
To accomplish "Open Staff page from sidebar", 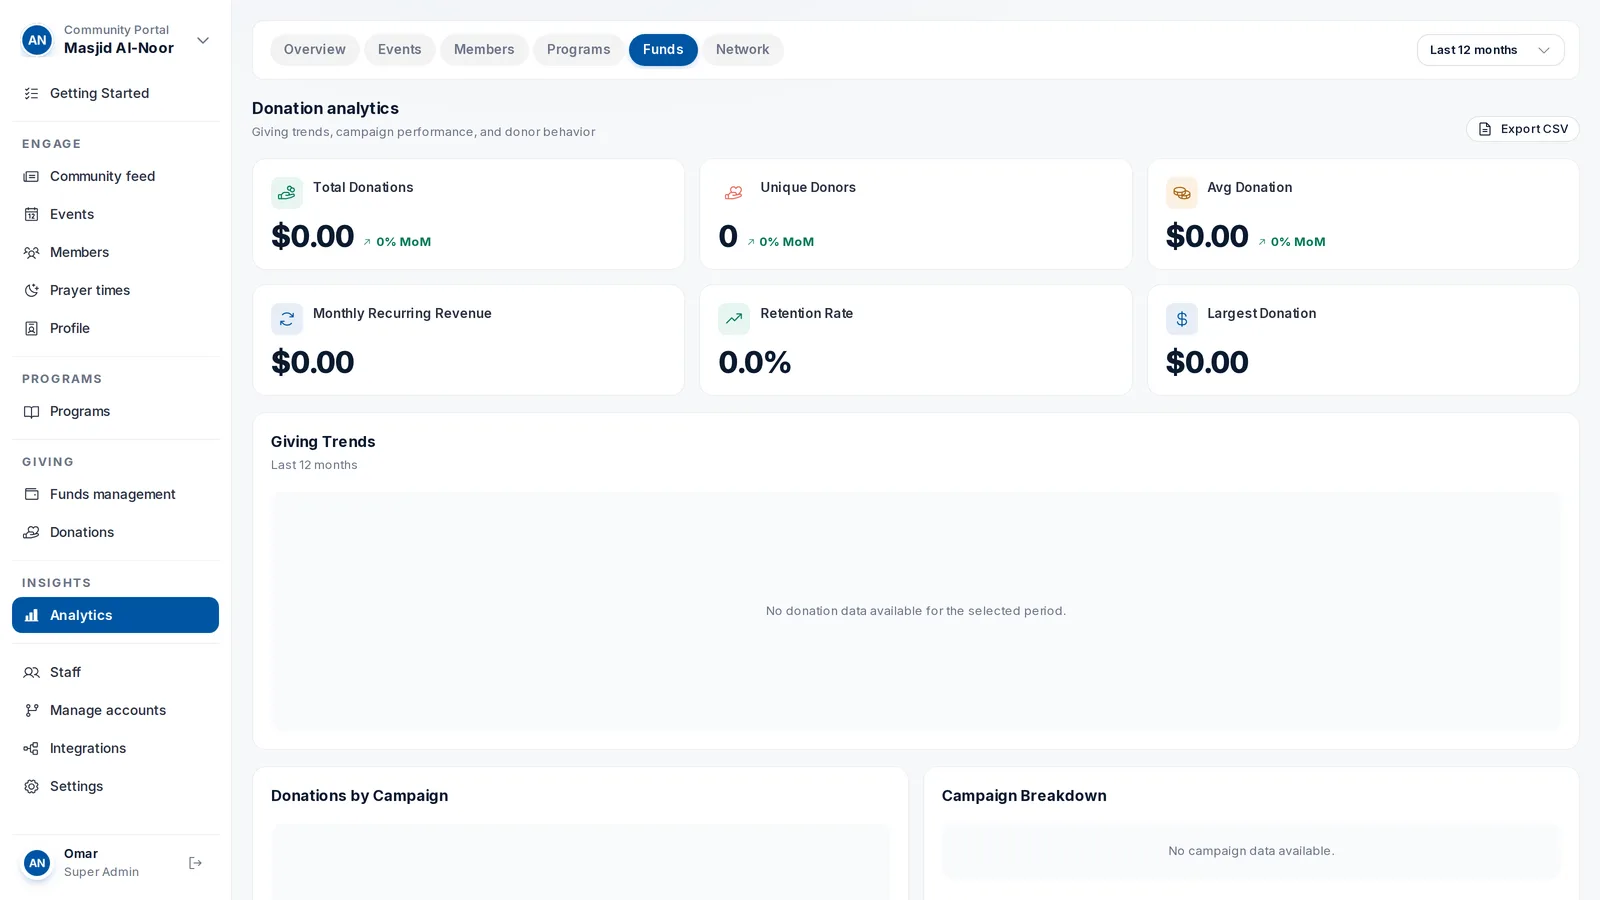I will point(115,672).
